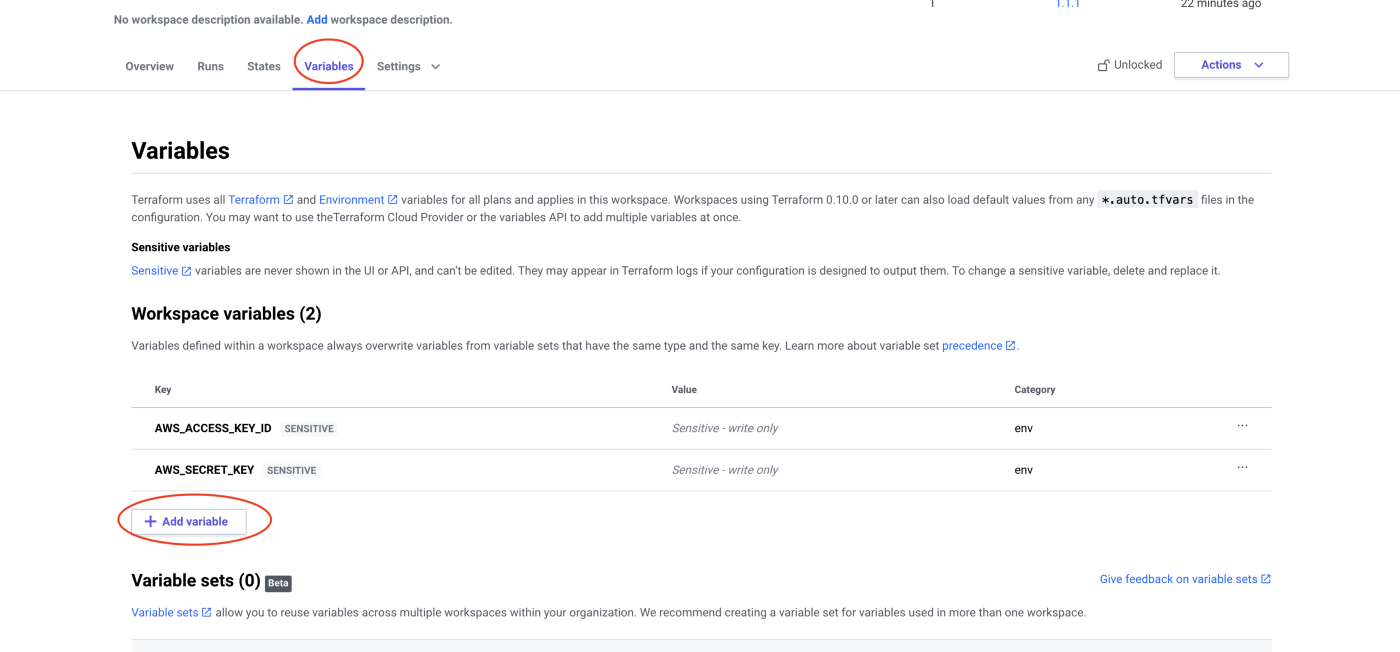The image size is (1400, 652).
Task: Click external link icon next to Terraform
Action: pos(288,200)
